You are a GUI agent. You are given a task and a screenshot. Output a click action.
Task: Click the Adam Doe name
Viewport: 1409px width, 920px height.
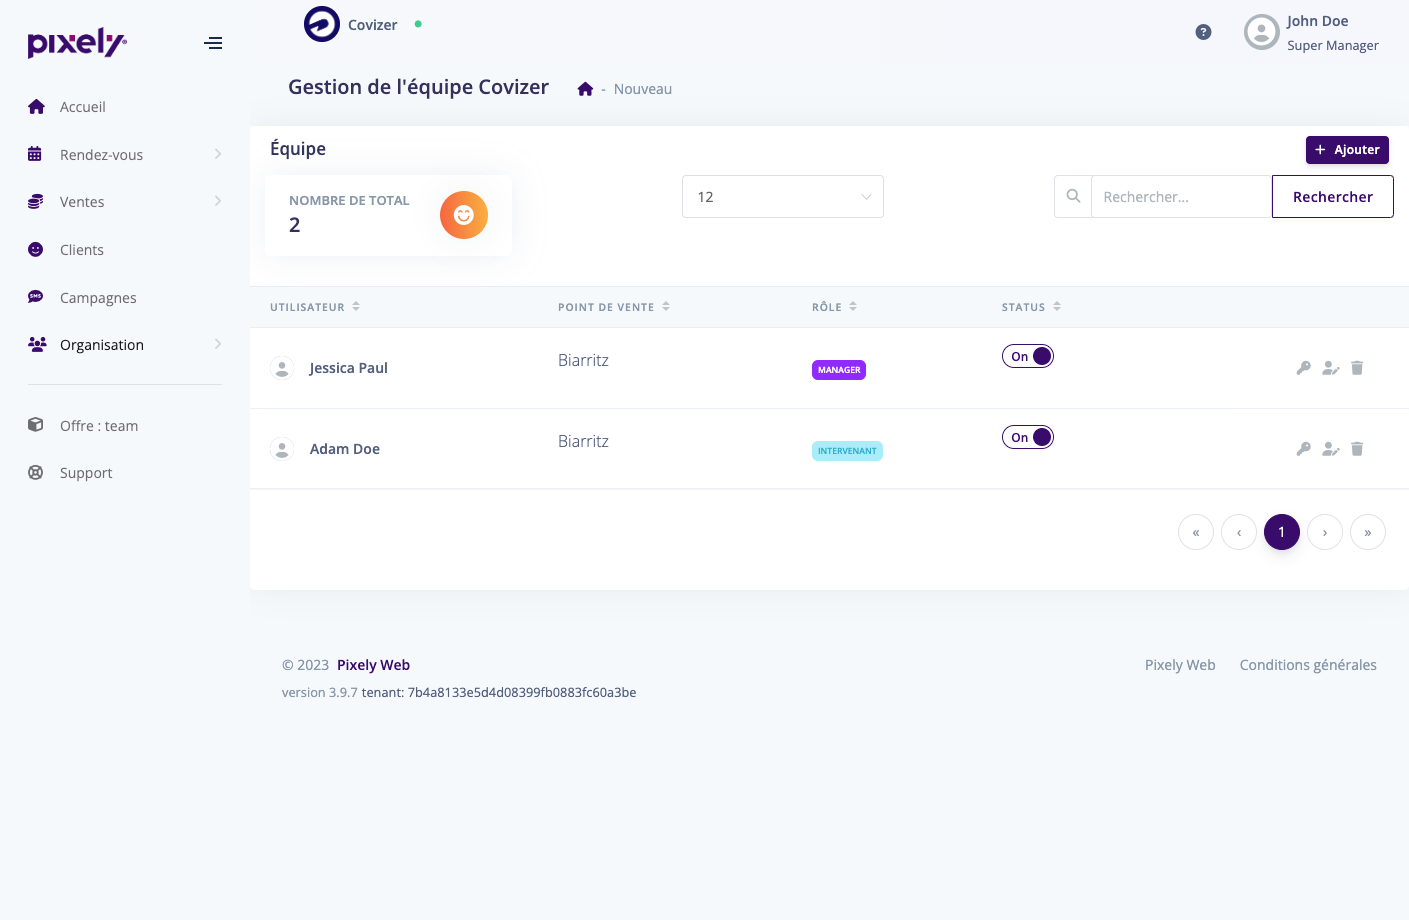pos(345,449)
